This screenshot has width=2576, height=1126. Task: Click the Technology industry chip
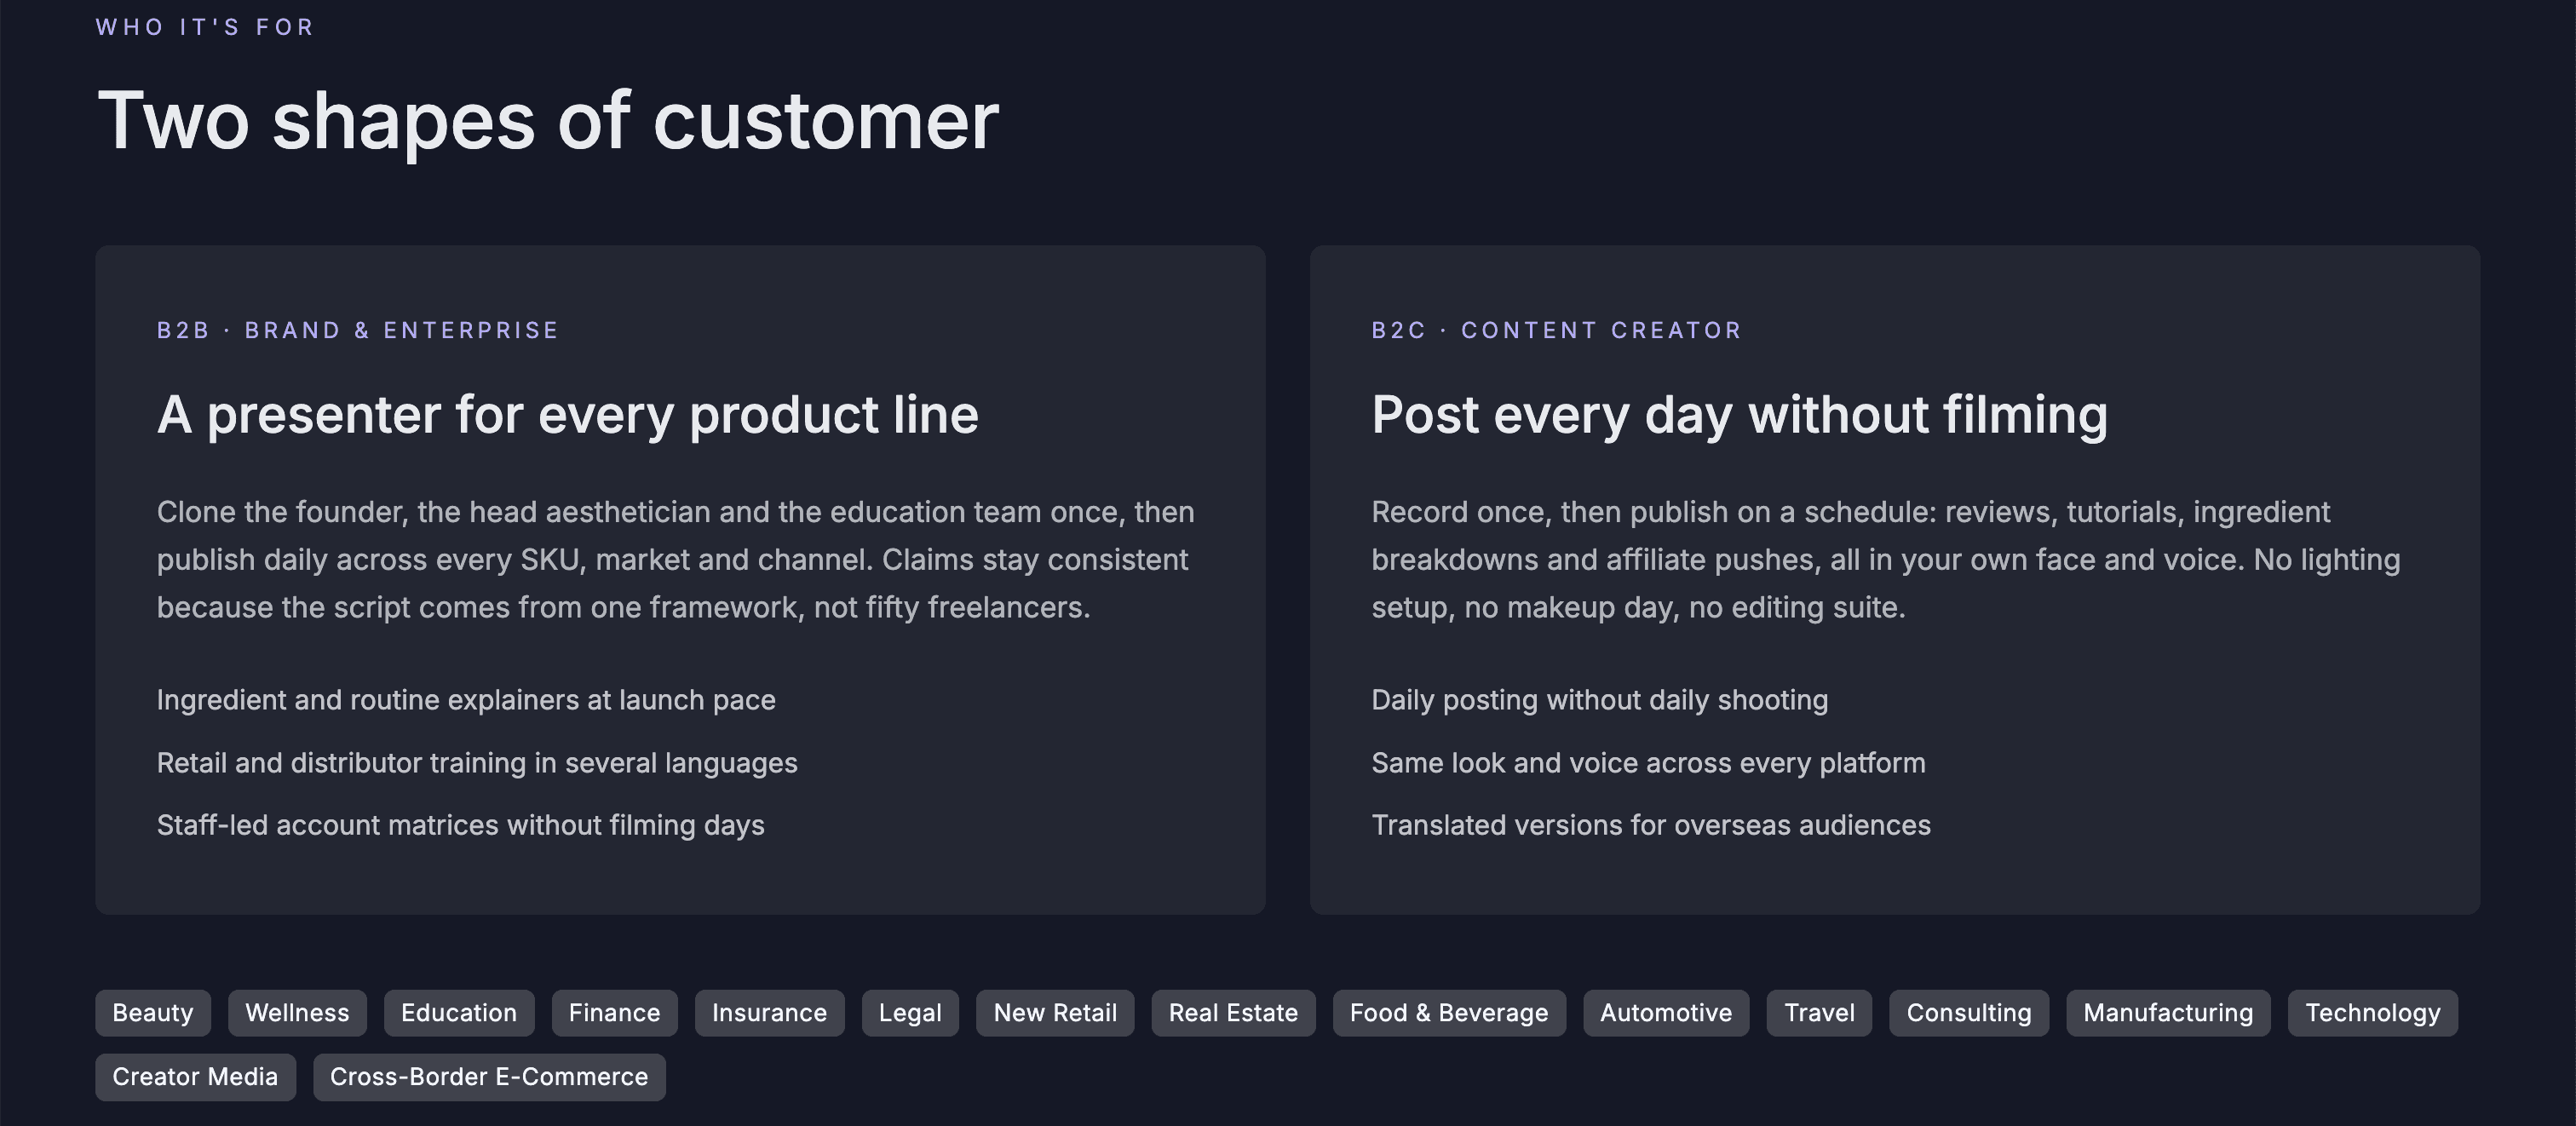click(x=2372, y=1013)
